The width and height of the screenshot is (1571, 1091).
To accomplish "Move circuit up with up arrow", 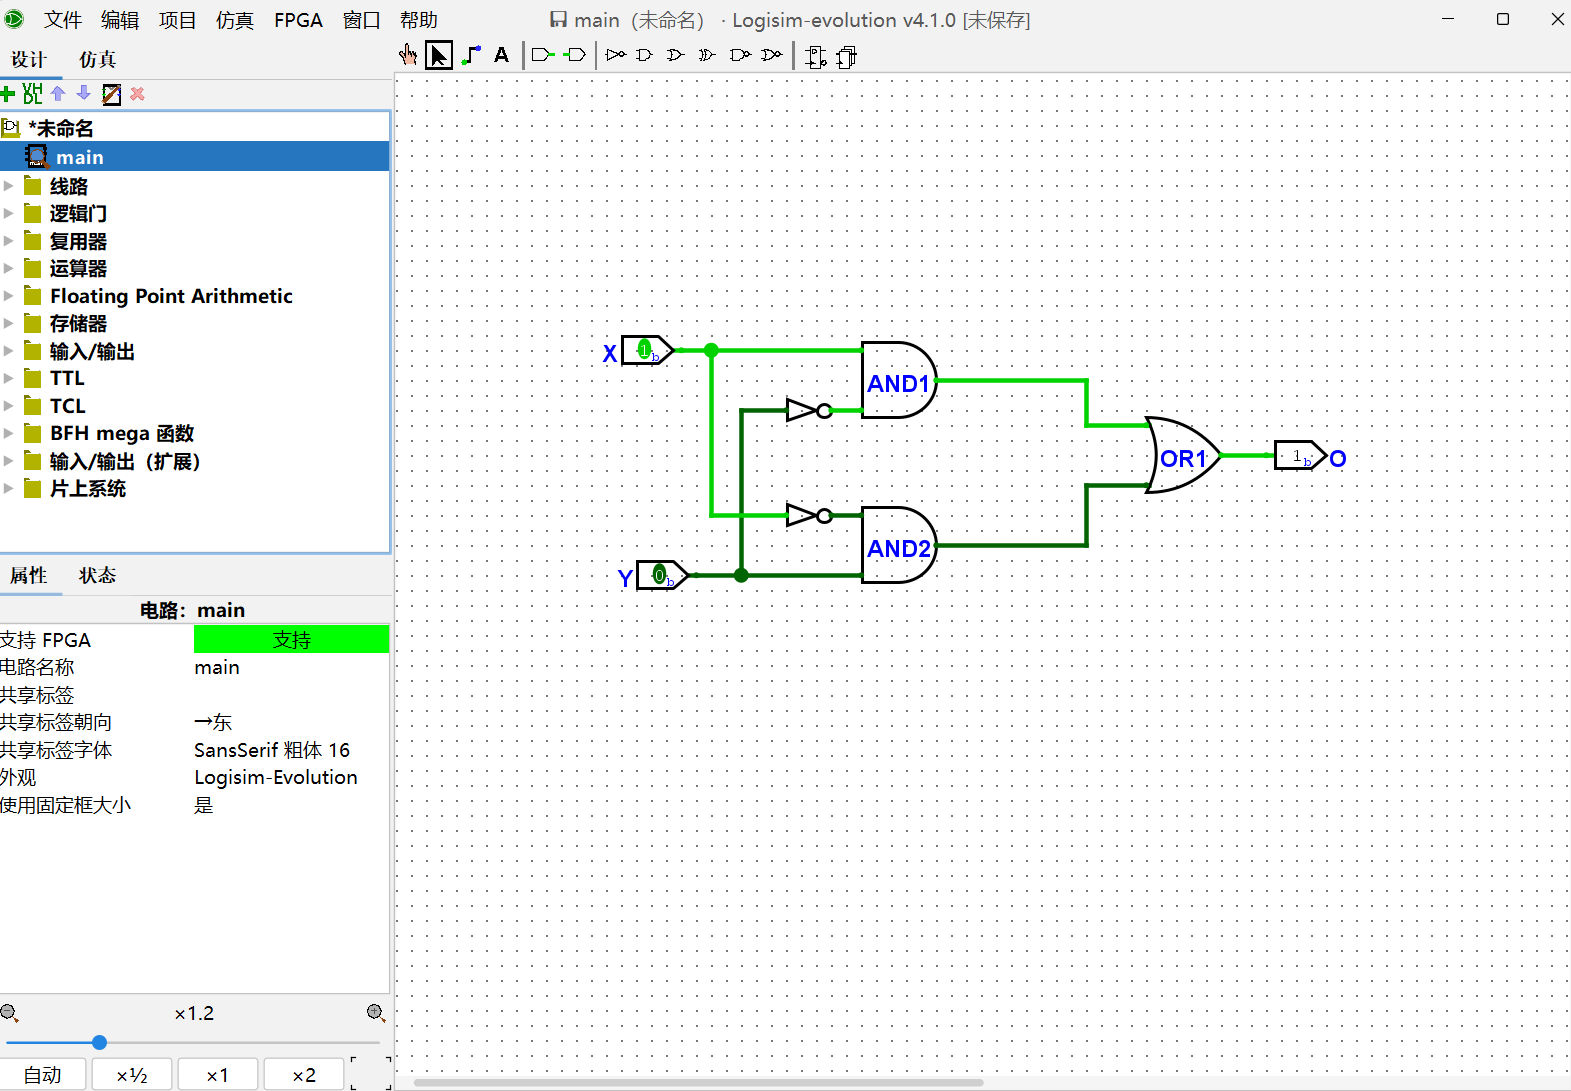I will pos(58,94).
